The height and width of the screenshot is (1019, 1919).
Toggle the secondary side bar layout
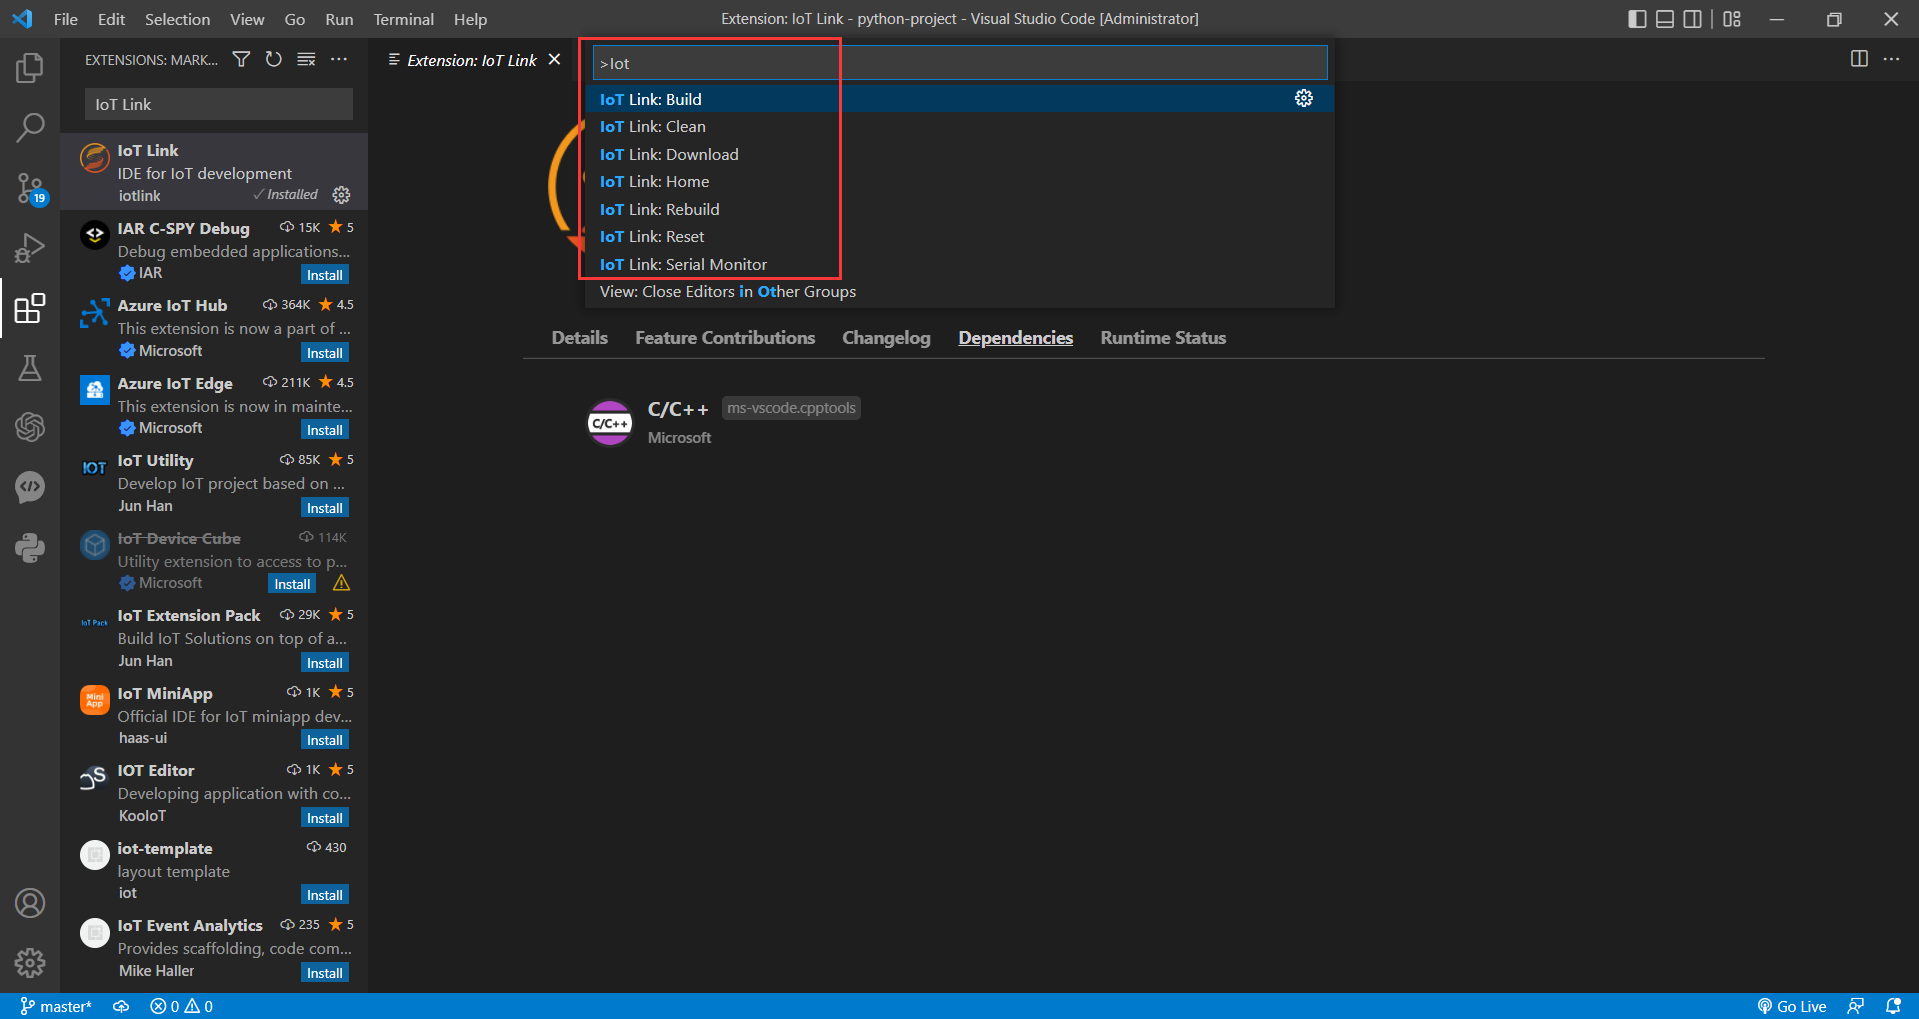point(1692,19)
